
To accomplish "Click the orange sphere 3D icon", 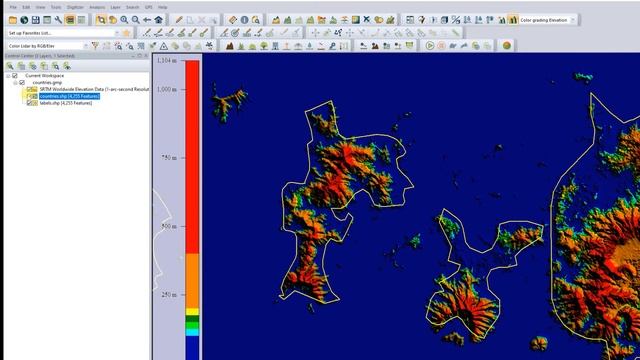I will [507, 46].
